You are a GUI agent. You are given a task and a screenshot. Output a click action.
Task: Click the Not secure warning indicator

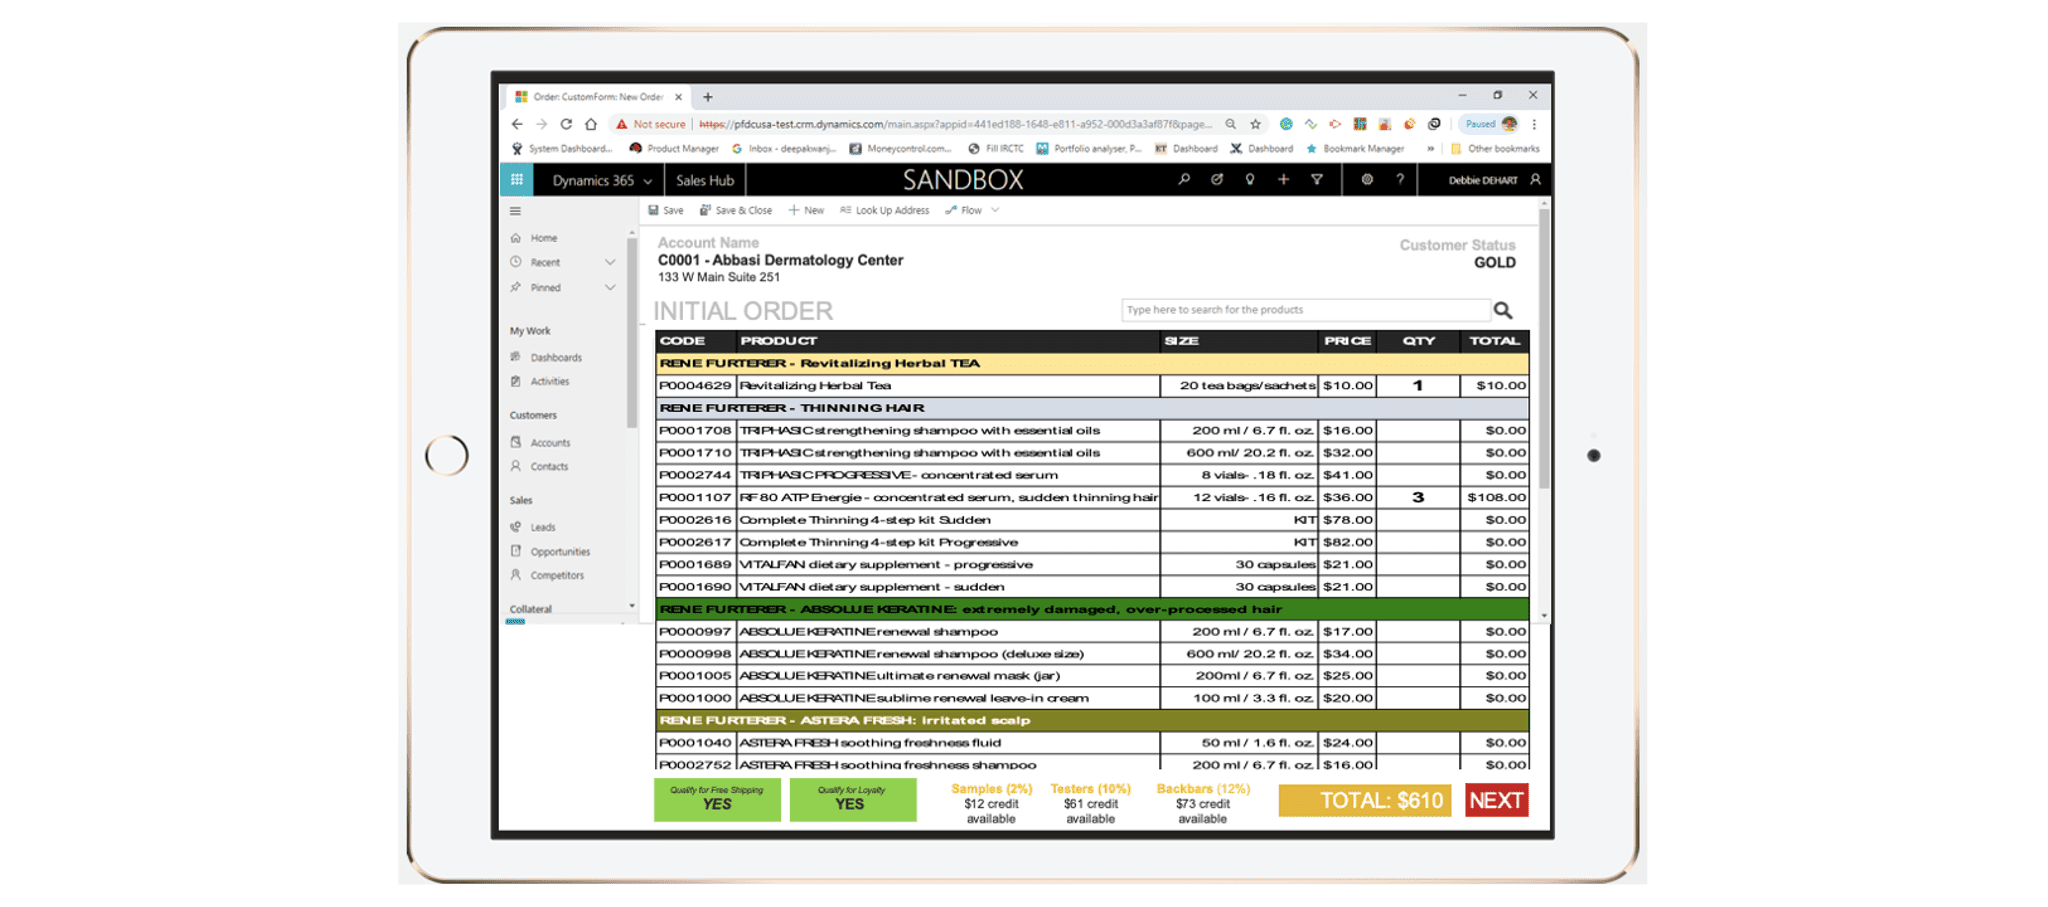[x=650, y=124]
